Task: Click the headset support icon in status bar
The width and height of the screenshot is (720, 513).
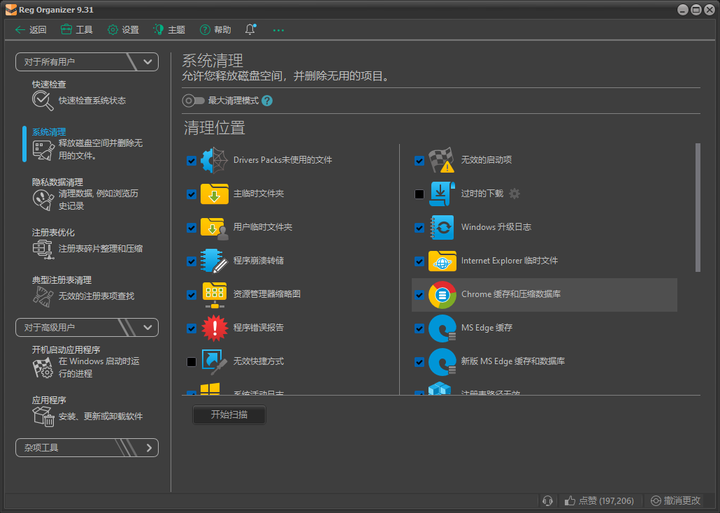Action: [x=547, y=501]
